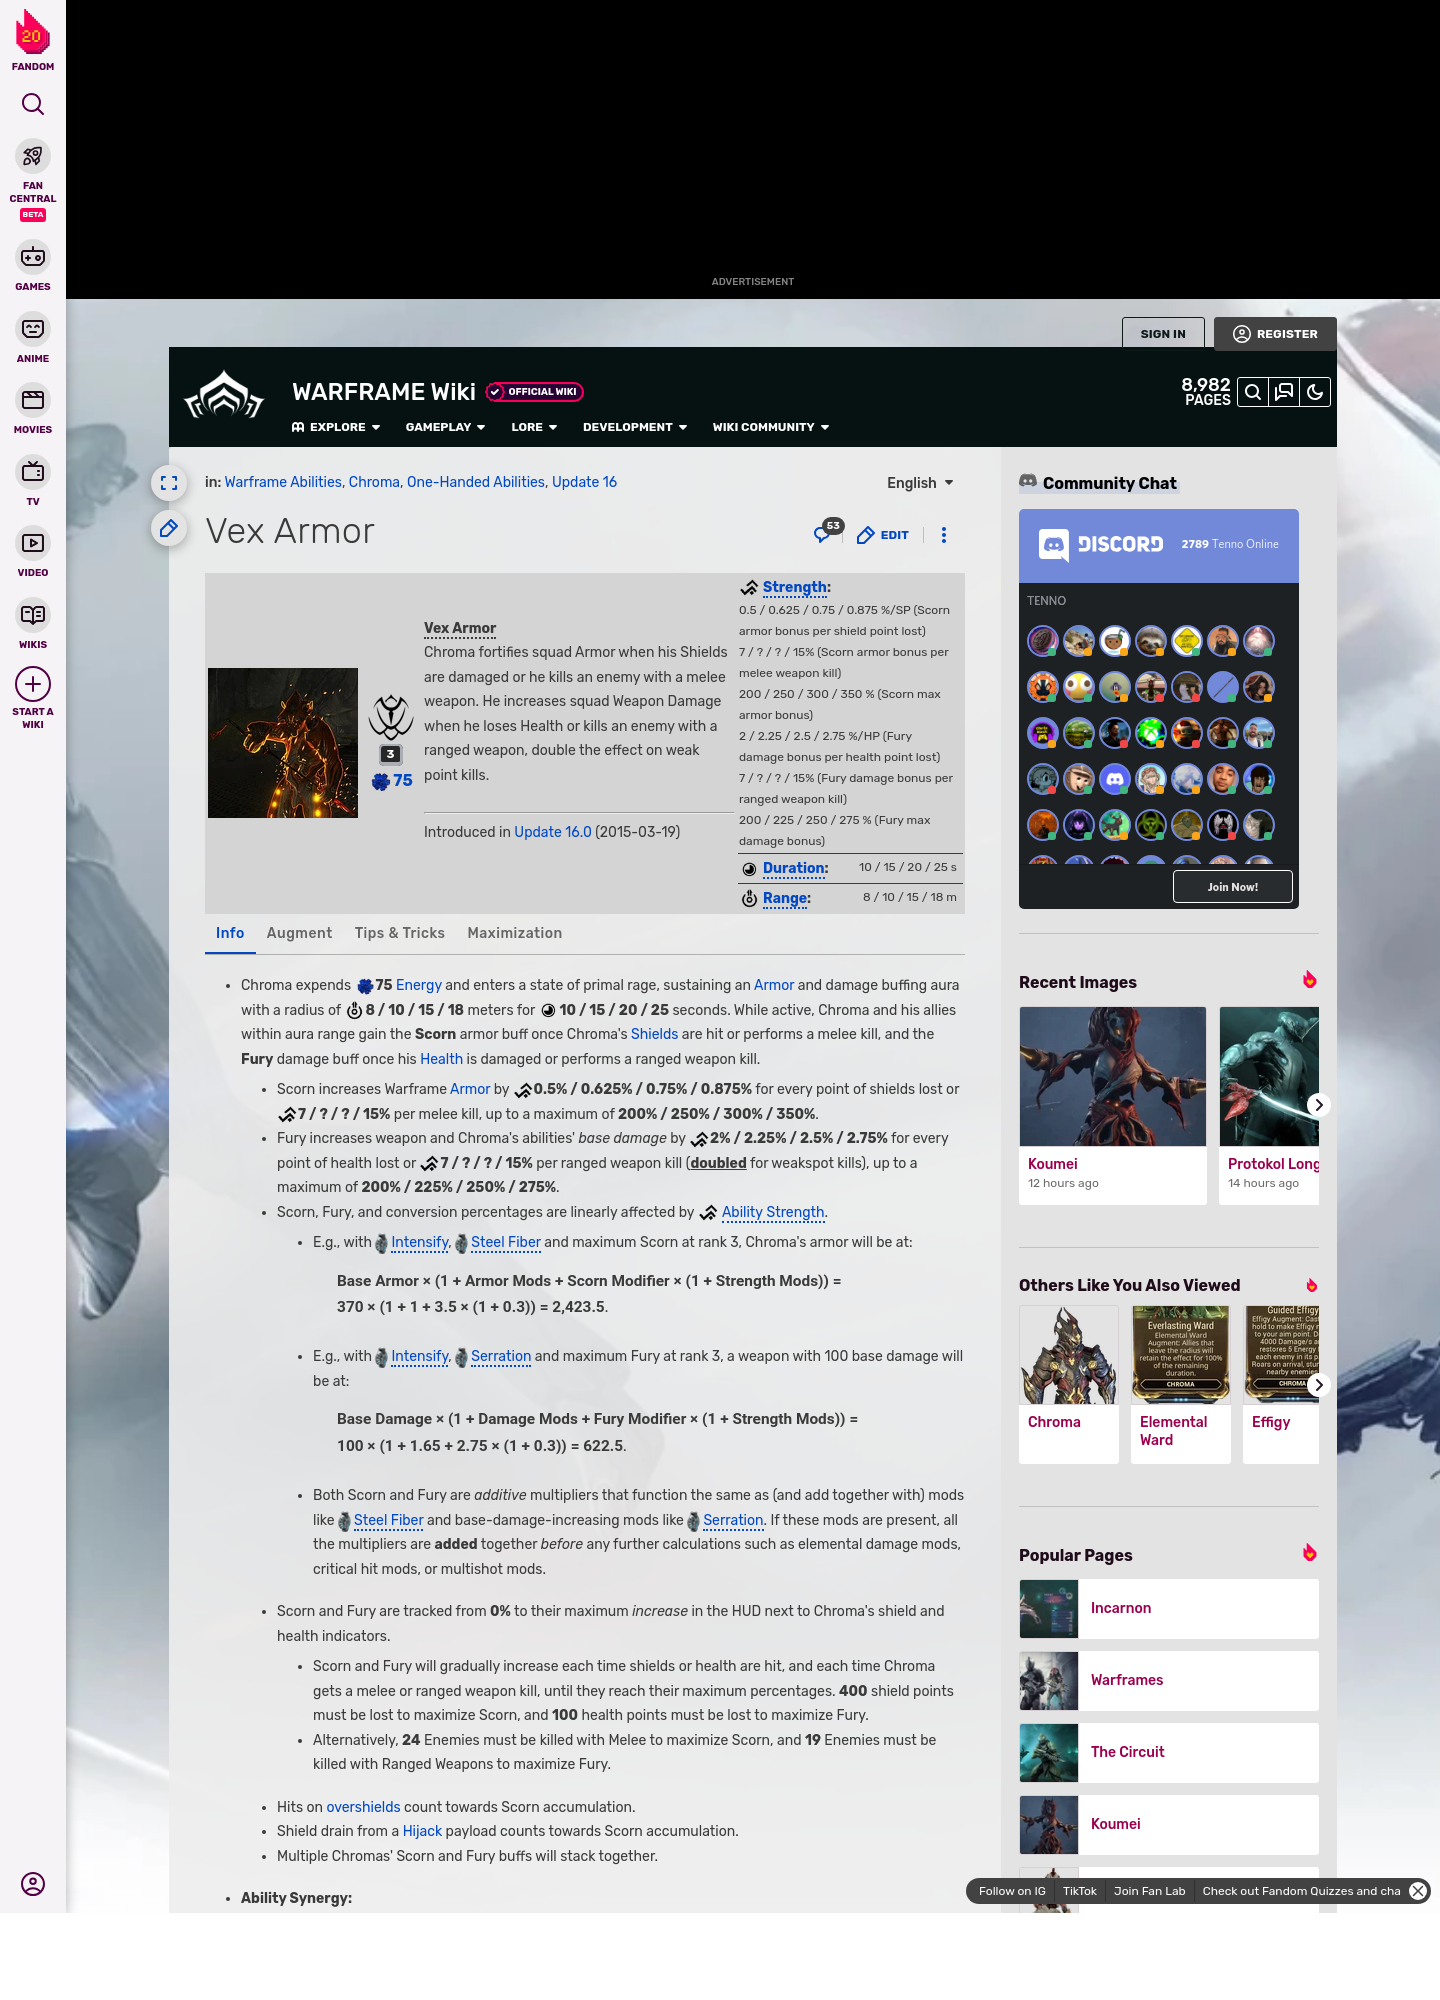1440x2000 pixels.
Task: Click the Warframe lotus wiki logo
Action: click(224, 396)
